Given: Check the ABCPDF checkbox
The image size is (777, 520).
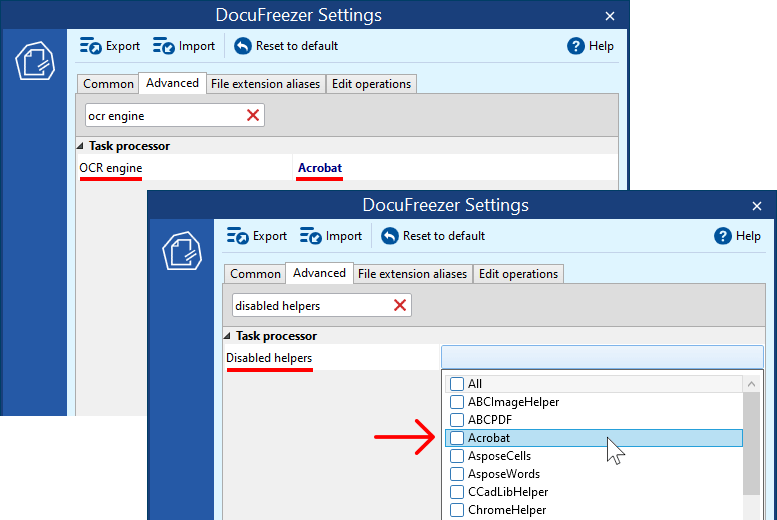Looking at the screenshot, I should pos(457,420).
